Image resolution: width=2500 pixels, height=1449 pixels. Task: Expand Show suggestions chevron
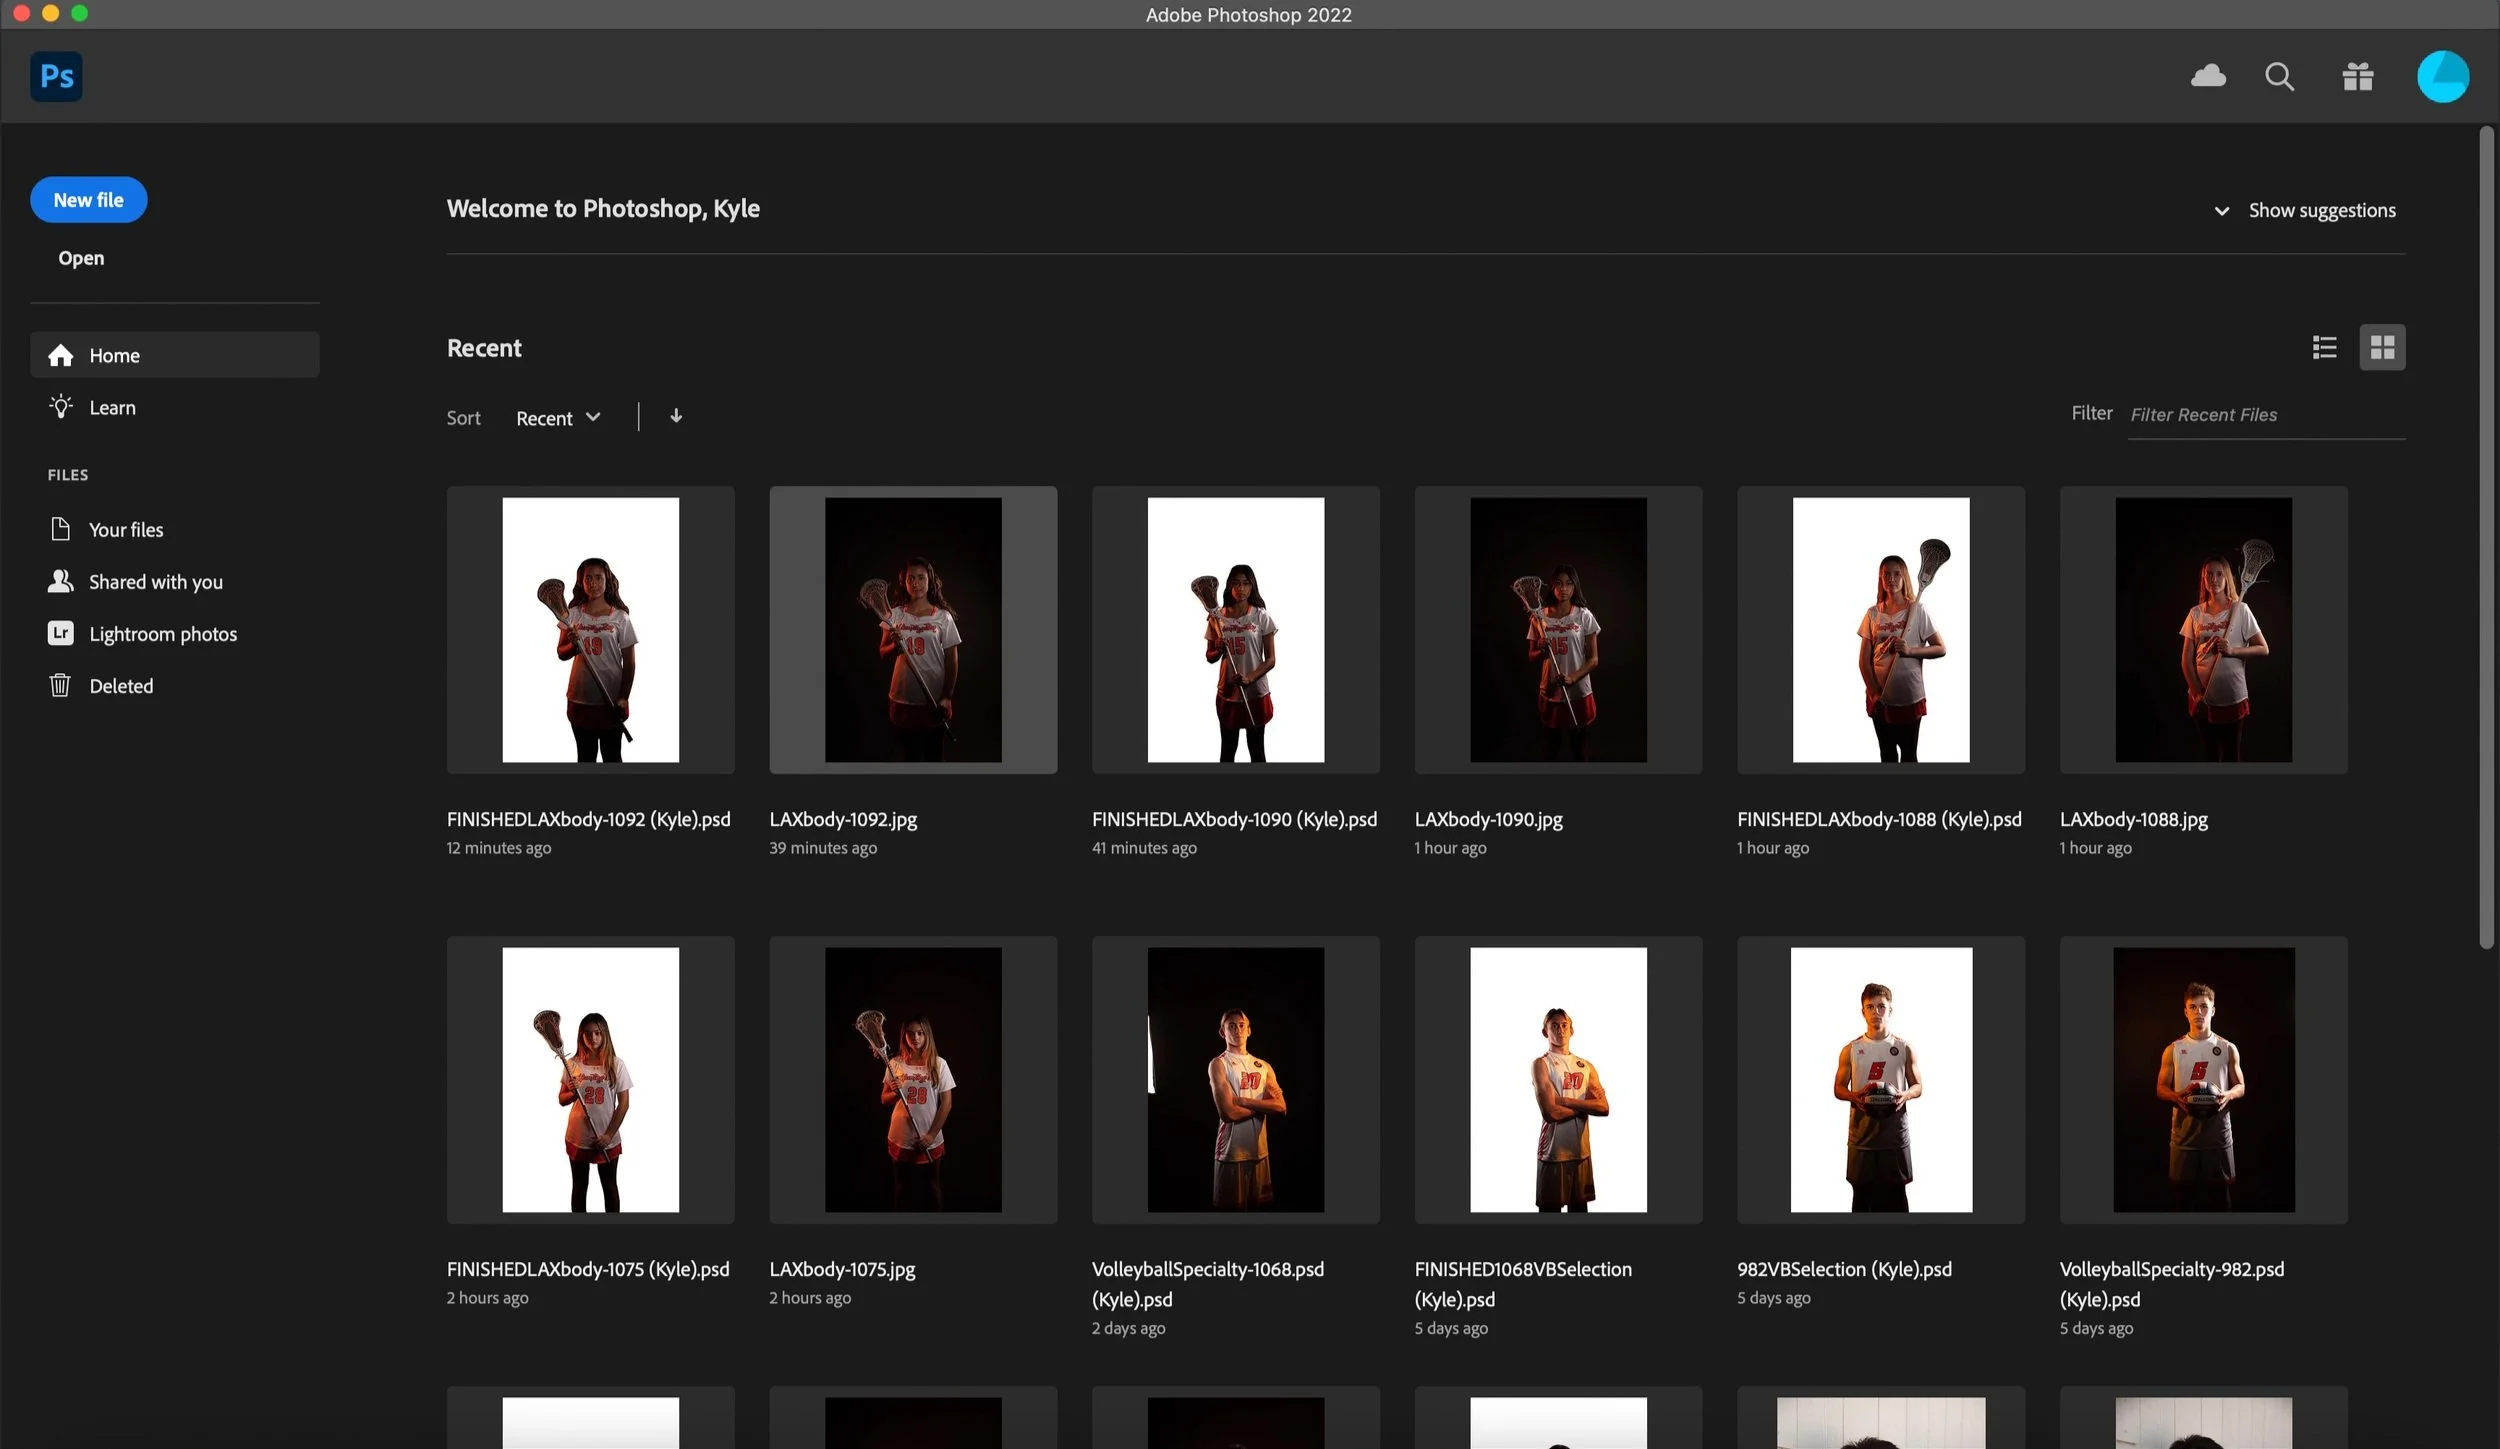tap(2221, 211)
